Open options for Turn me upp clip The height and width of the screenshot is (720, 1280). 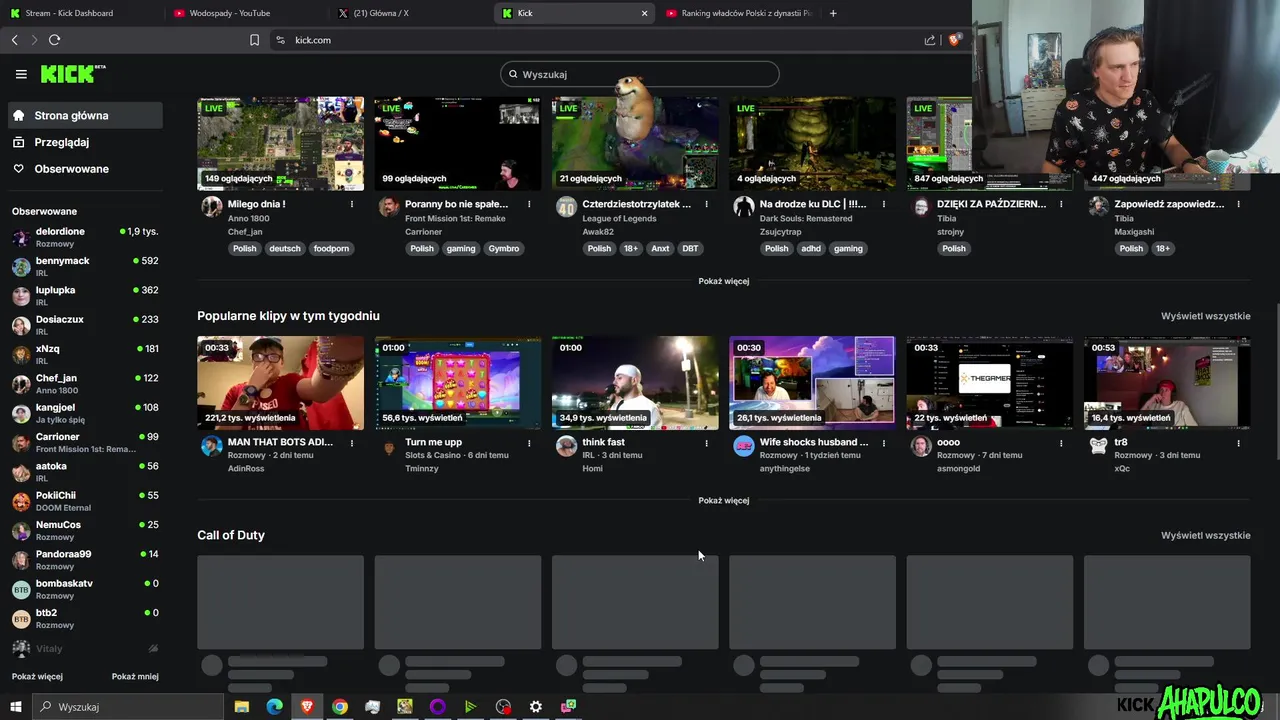pyautogui.click(x=529, y=442)
